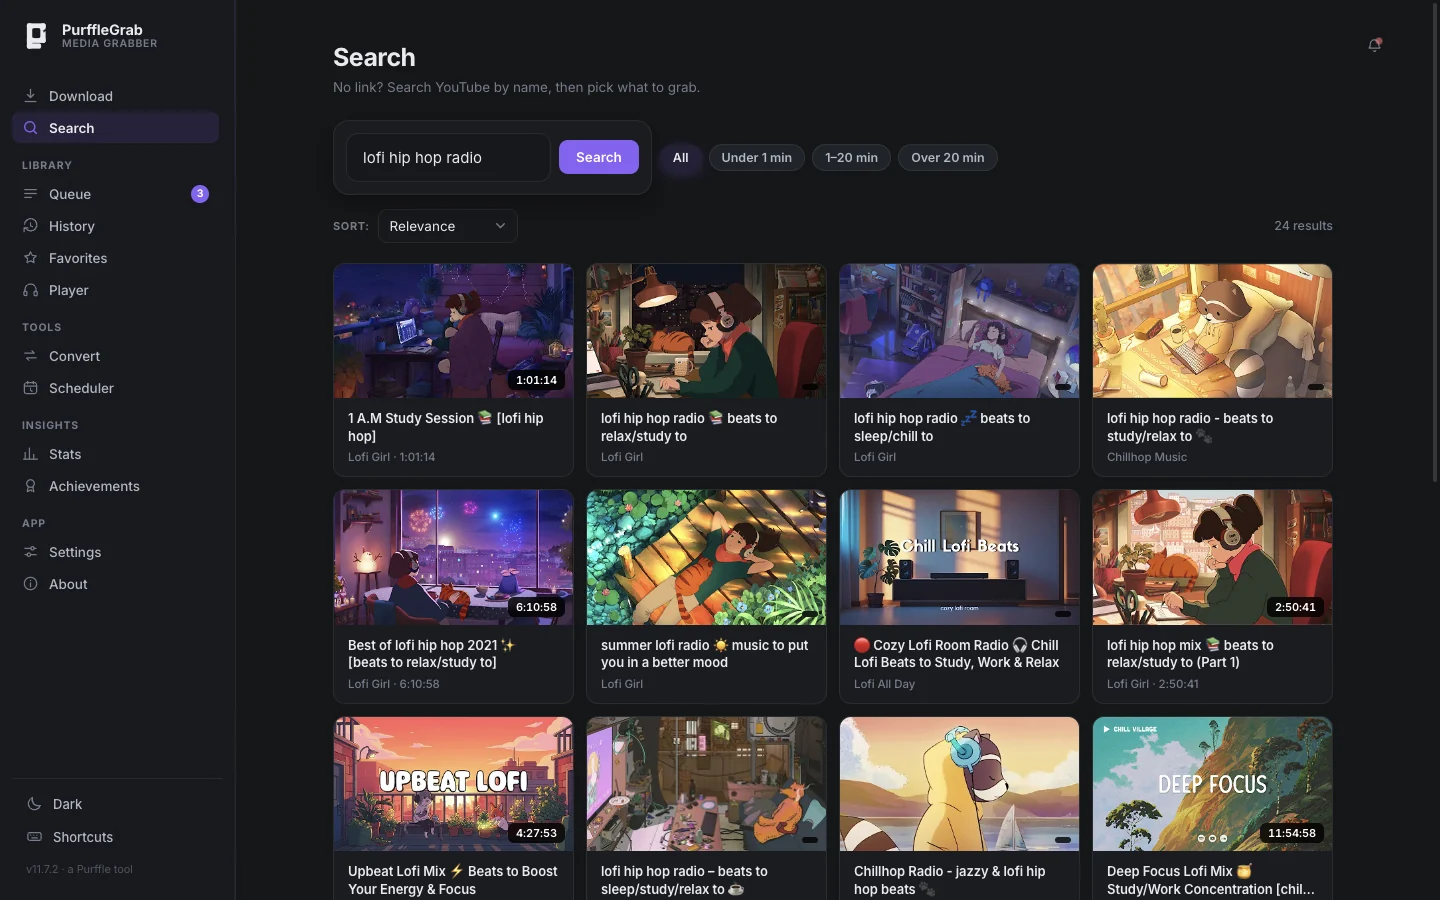Click the purple Search button

click(x=599, y=157)
